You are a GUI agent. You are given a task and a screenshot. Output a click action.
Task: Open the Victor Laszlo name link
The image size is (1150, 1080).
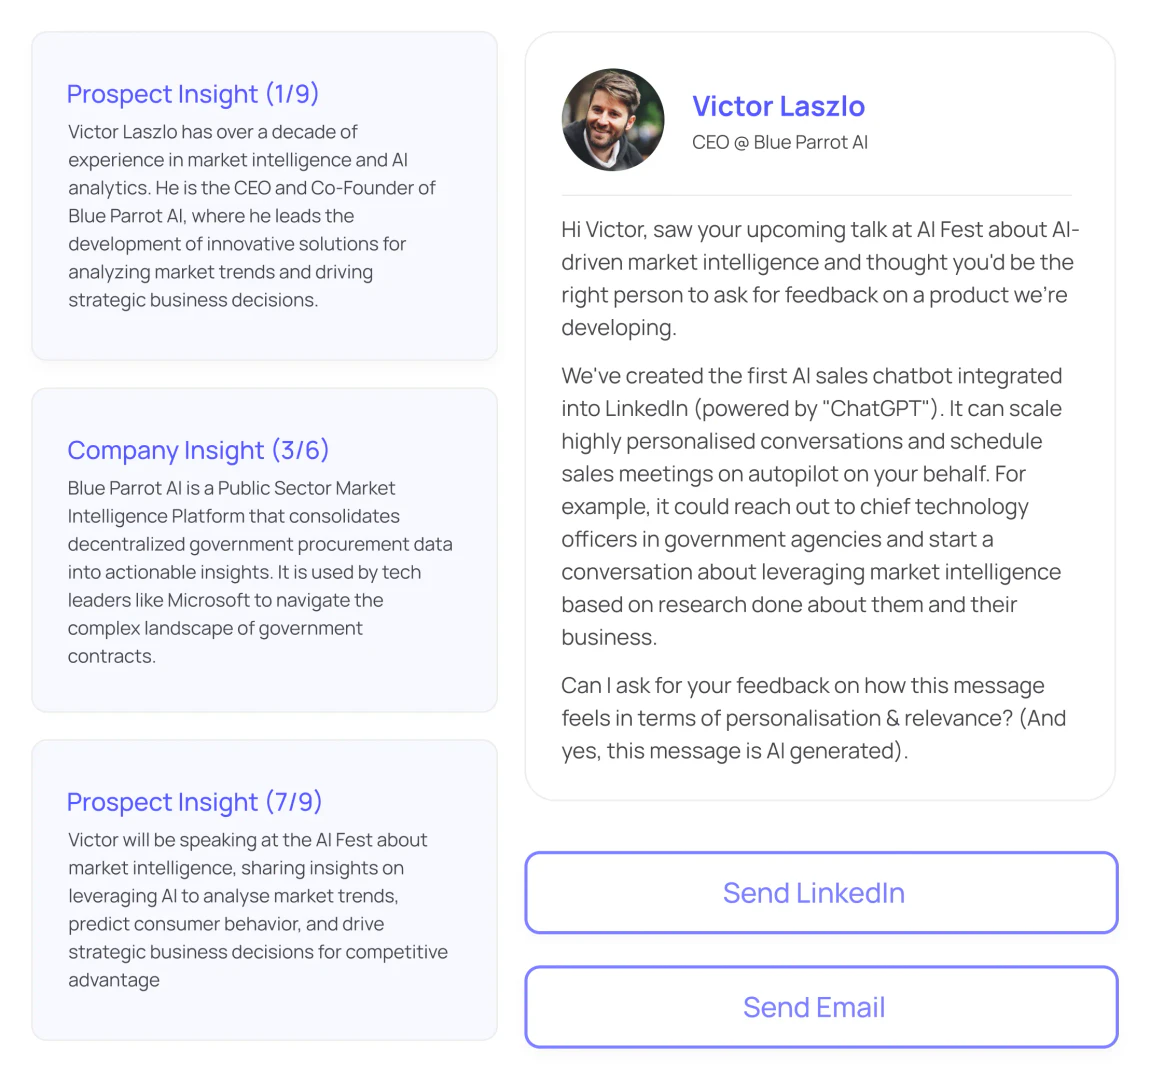tap(778, 106)
